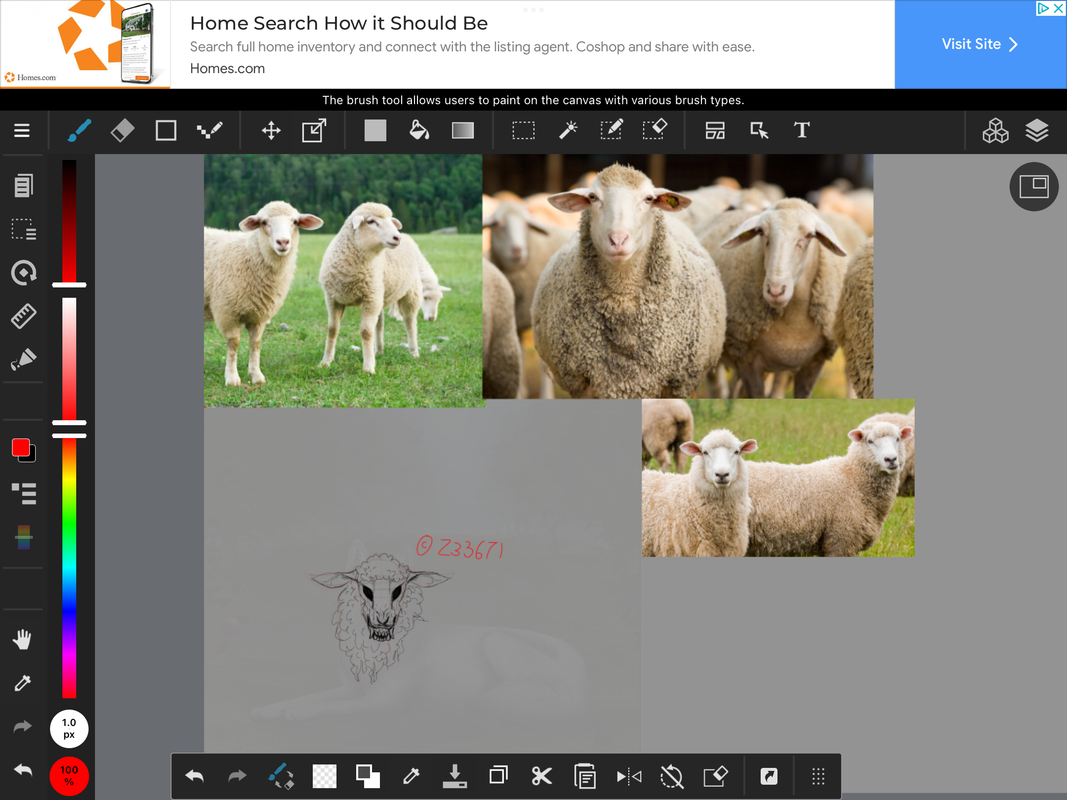Screen dimensions: 1067x800
Task: Click the flashlight guide sidebar icon
Action: [x=23, y=359]
